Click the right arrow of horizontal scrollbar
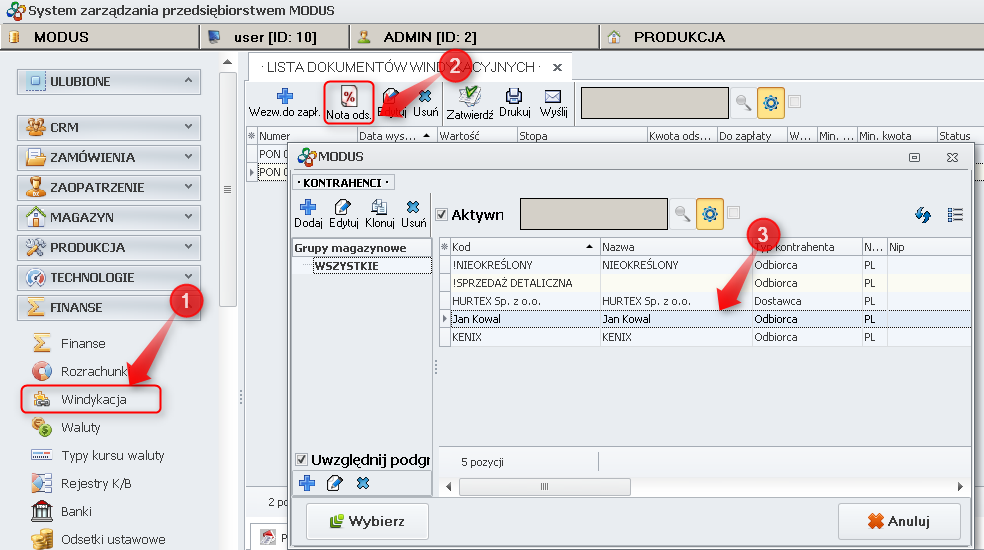 pos(960,487)
